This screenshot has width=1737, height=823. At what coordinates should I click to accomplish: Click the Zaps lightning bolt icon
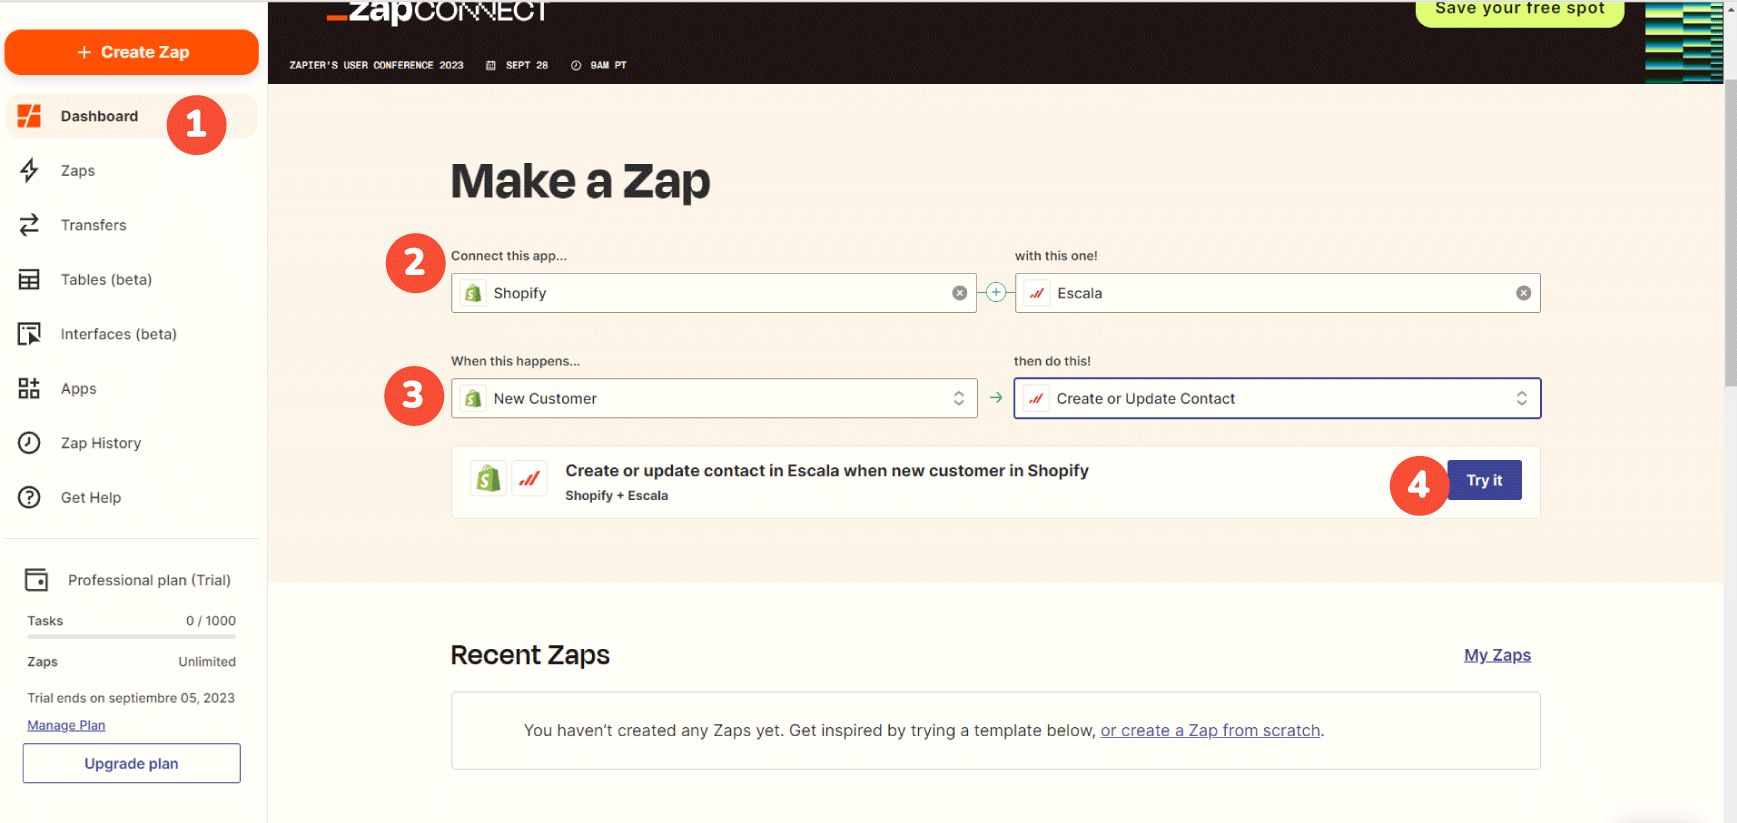tap(29, 171)
